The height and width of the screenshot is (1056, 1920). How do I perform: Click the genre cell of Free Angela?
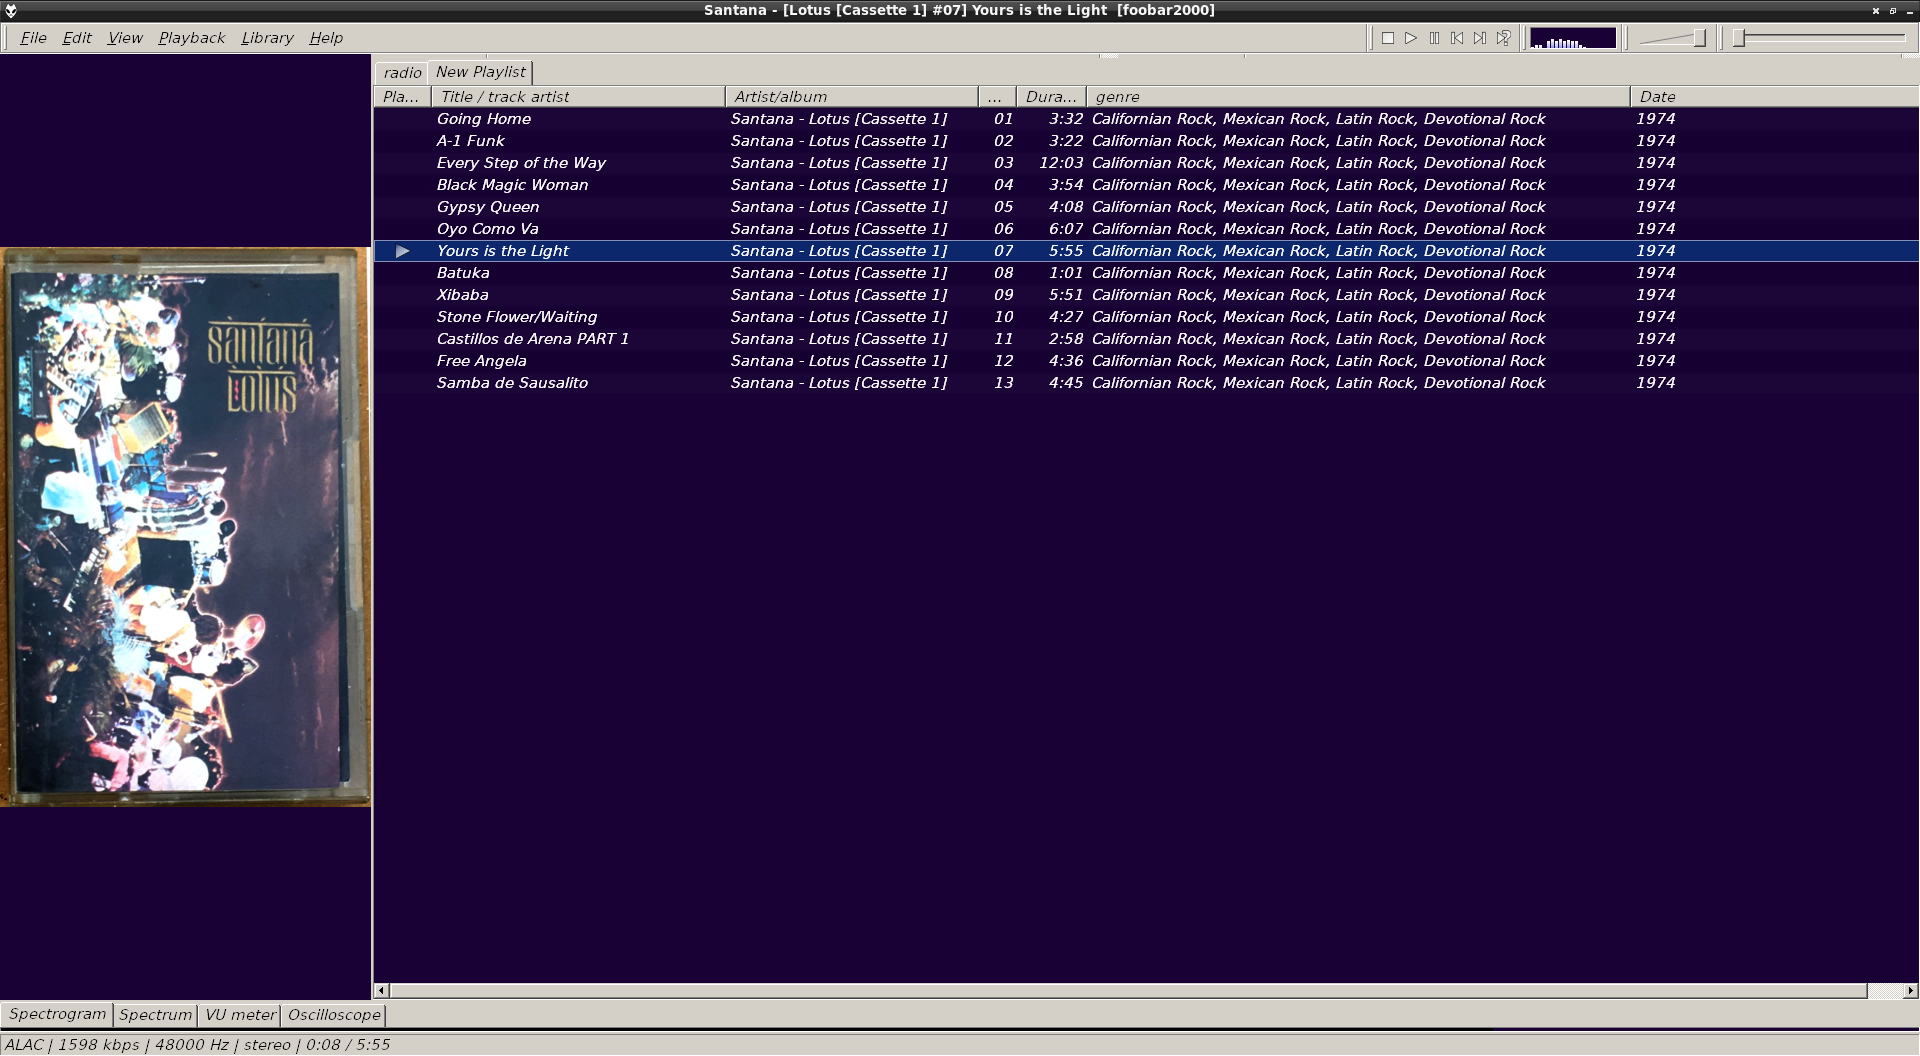tap(1319, 361)
